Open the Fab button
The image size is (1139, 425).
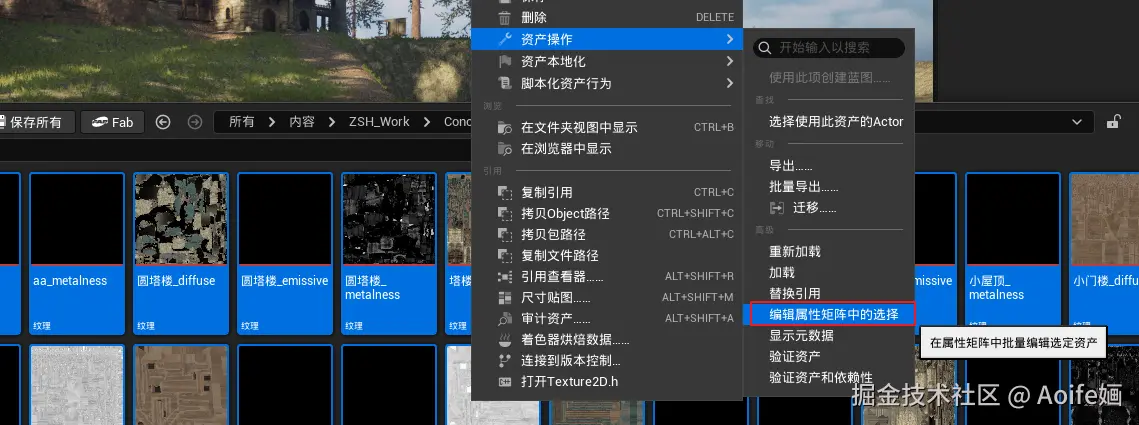coord(113,122)
